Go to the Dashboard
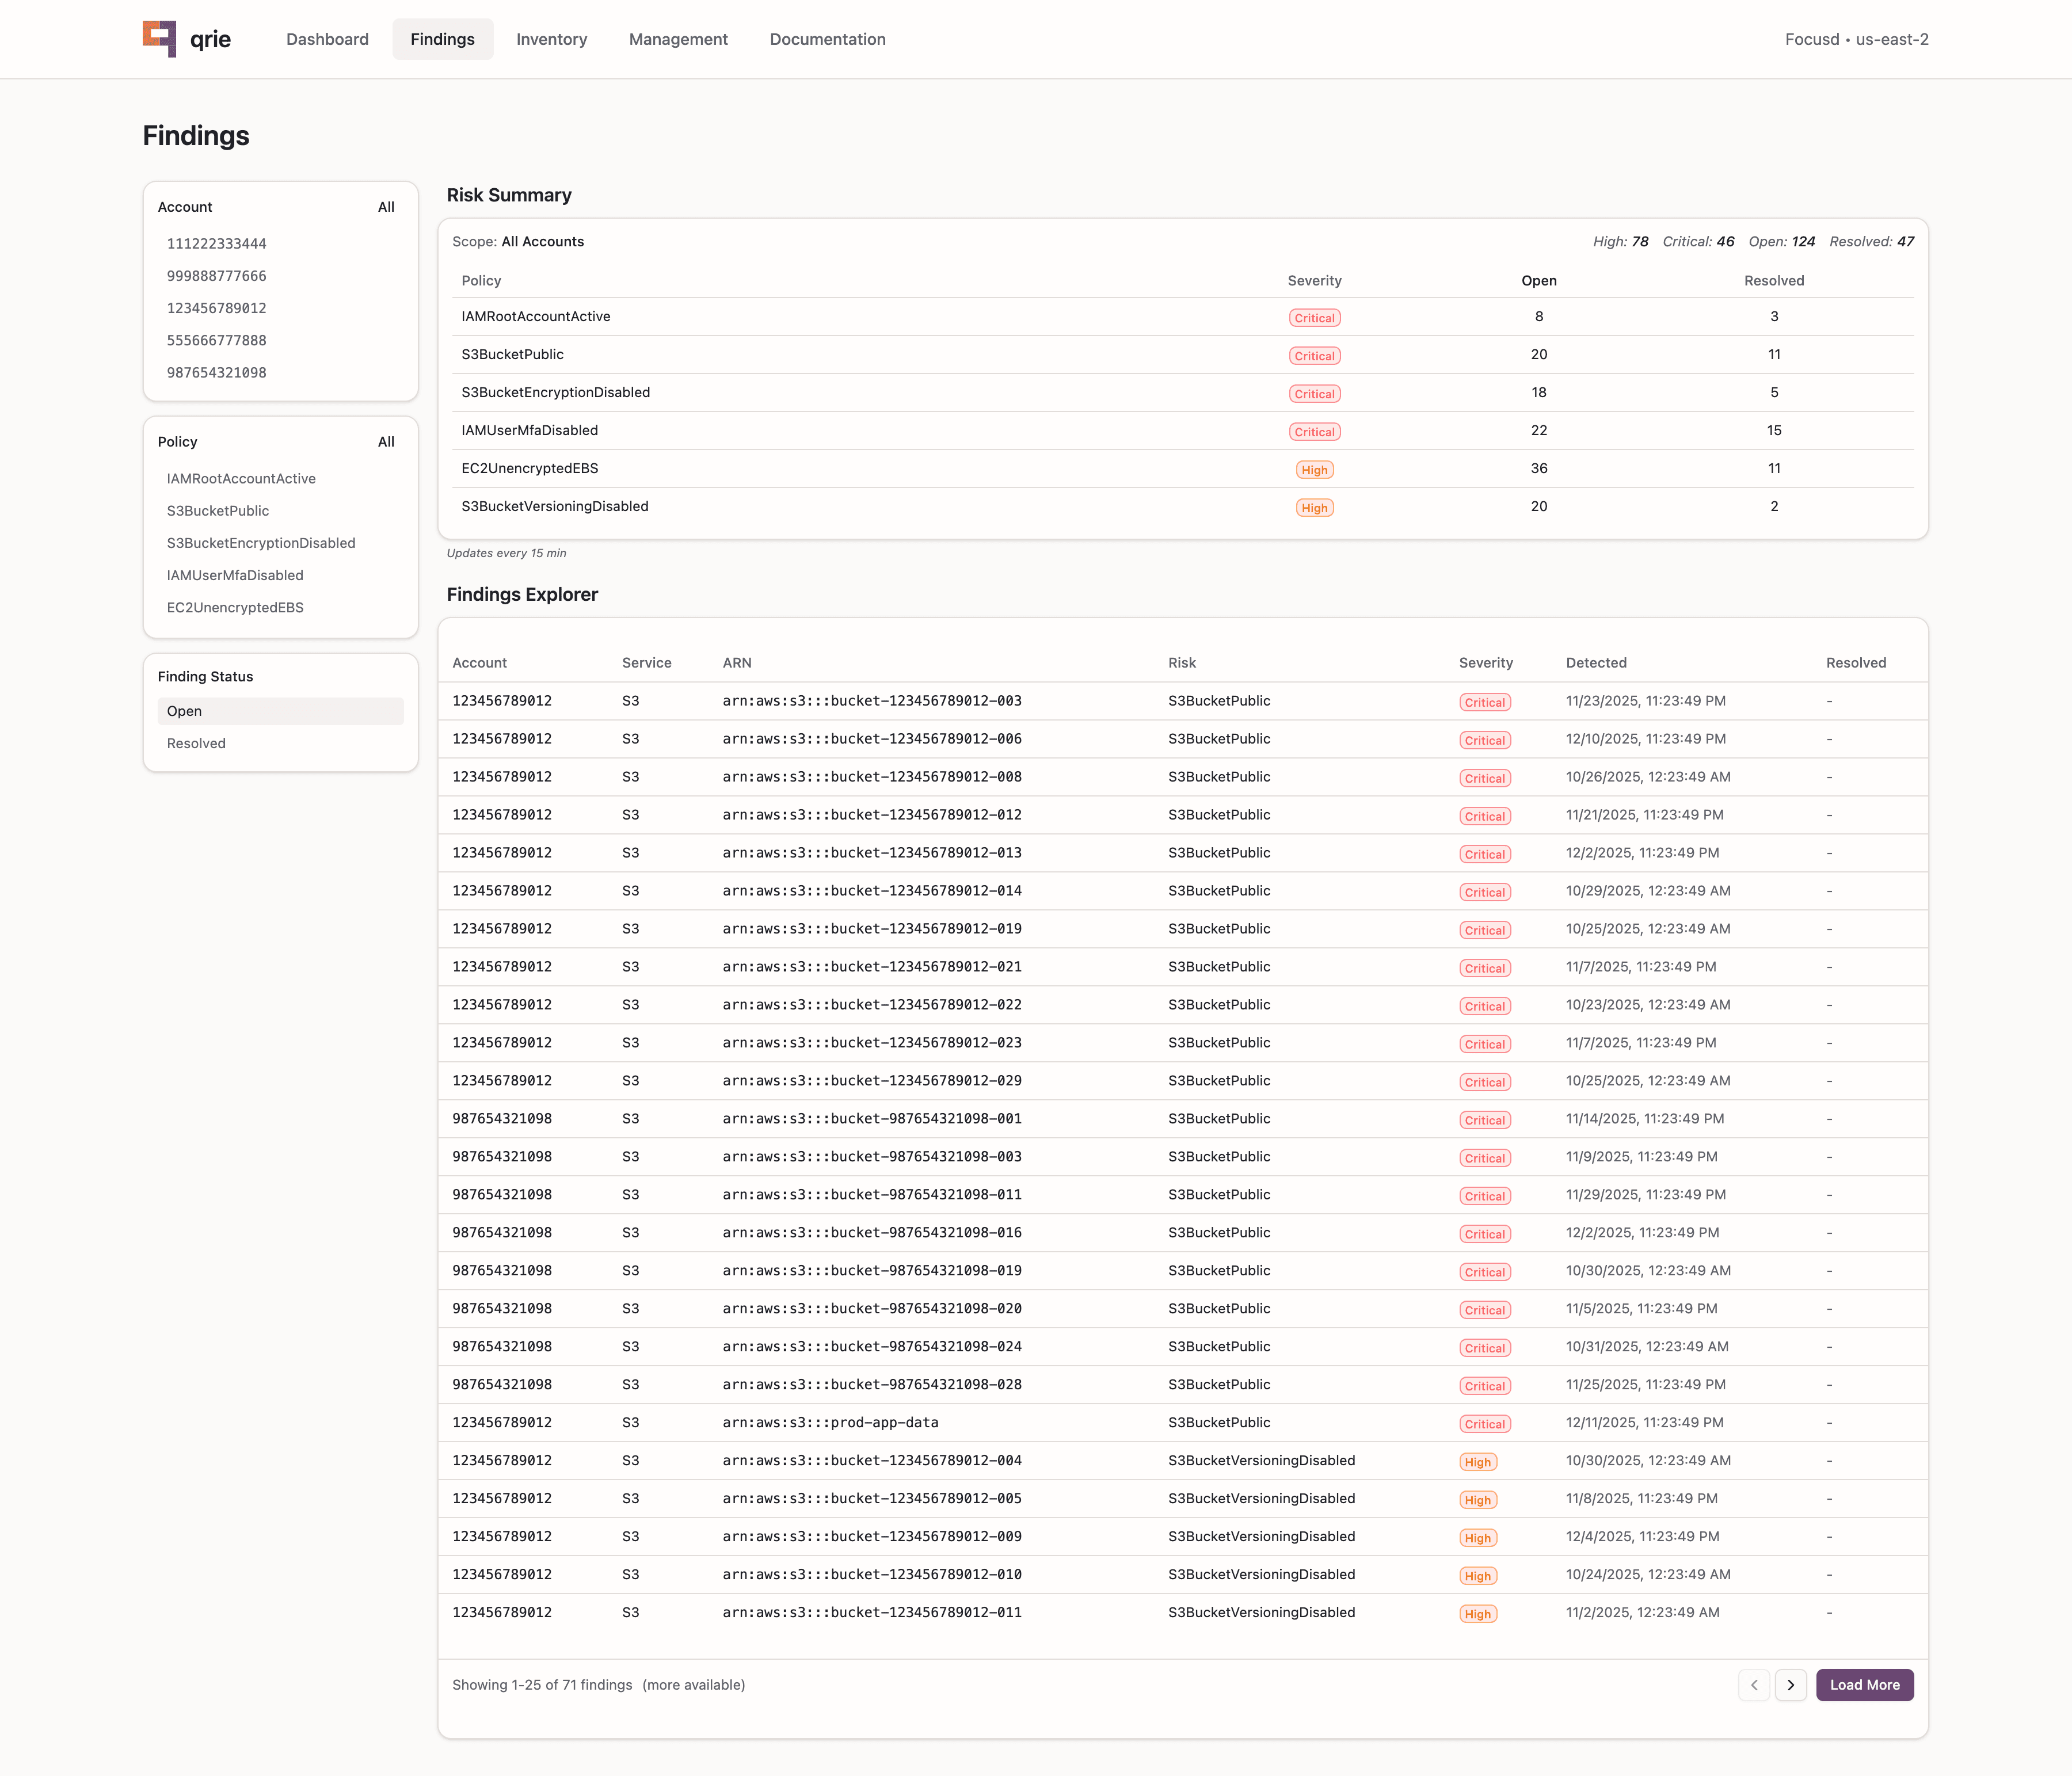This screenshot has height=1776, width=2072. pyautogui.click(x=327, y=39)
